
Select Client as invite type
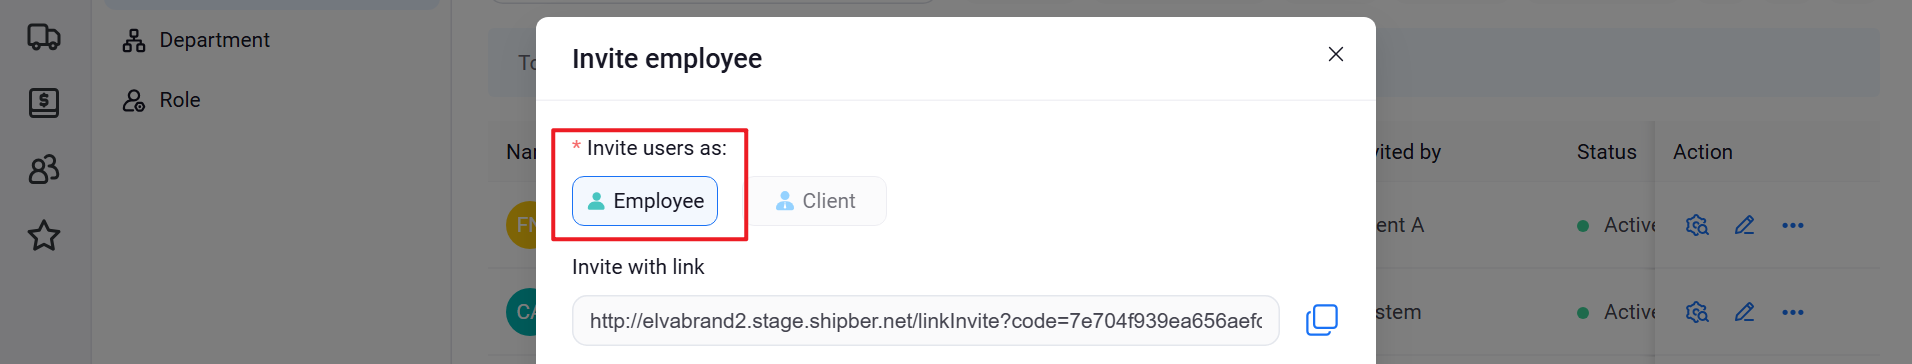(x=816, y=201)
